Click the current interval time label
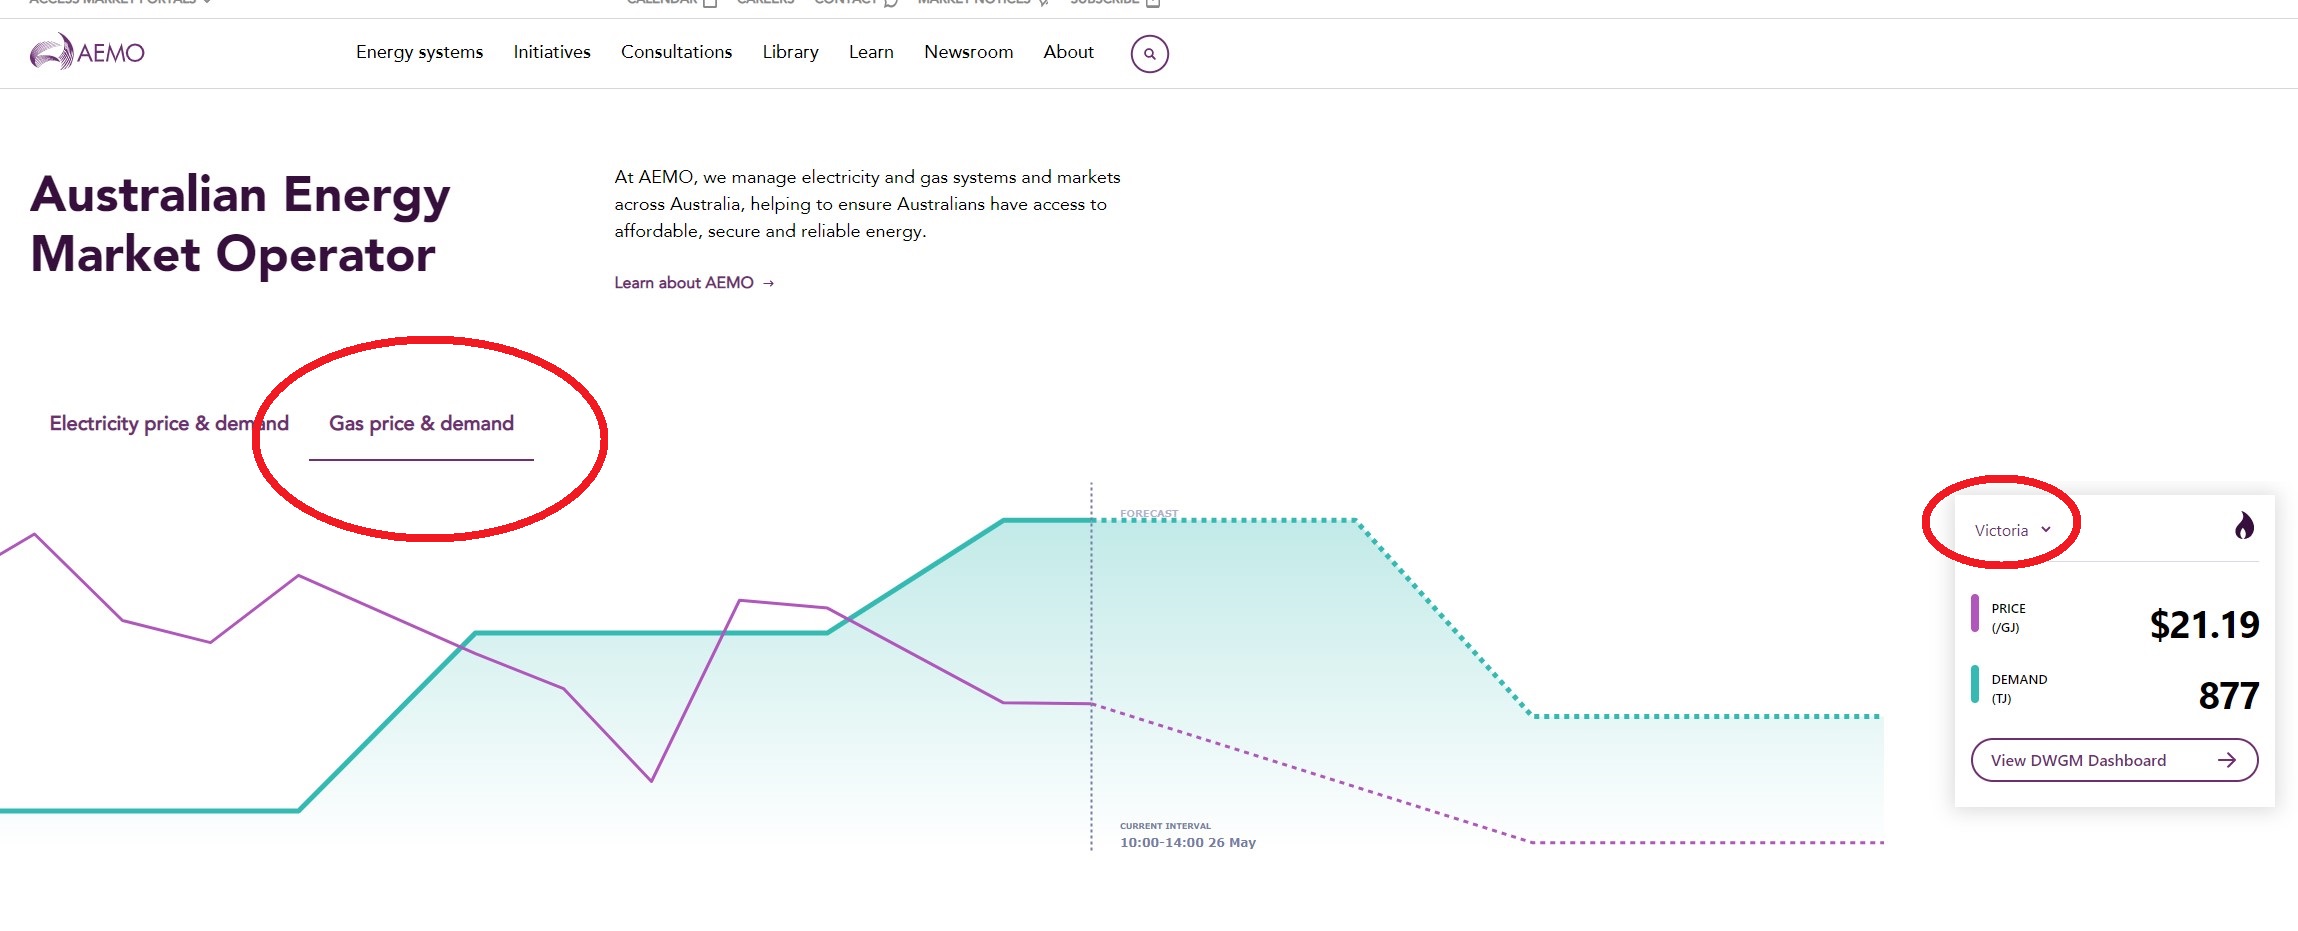2298x931 pixels. (x=1187, y=843)
